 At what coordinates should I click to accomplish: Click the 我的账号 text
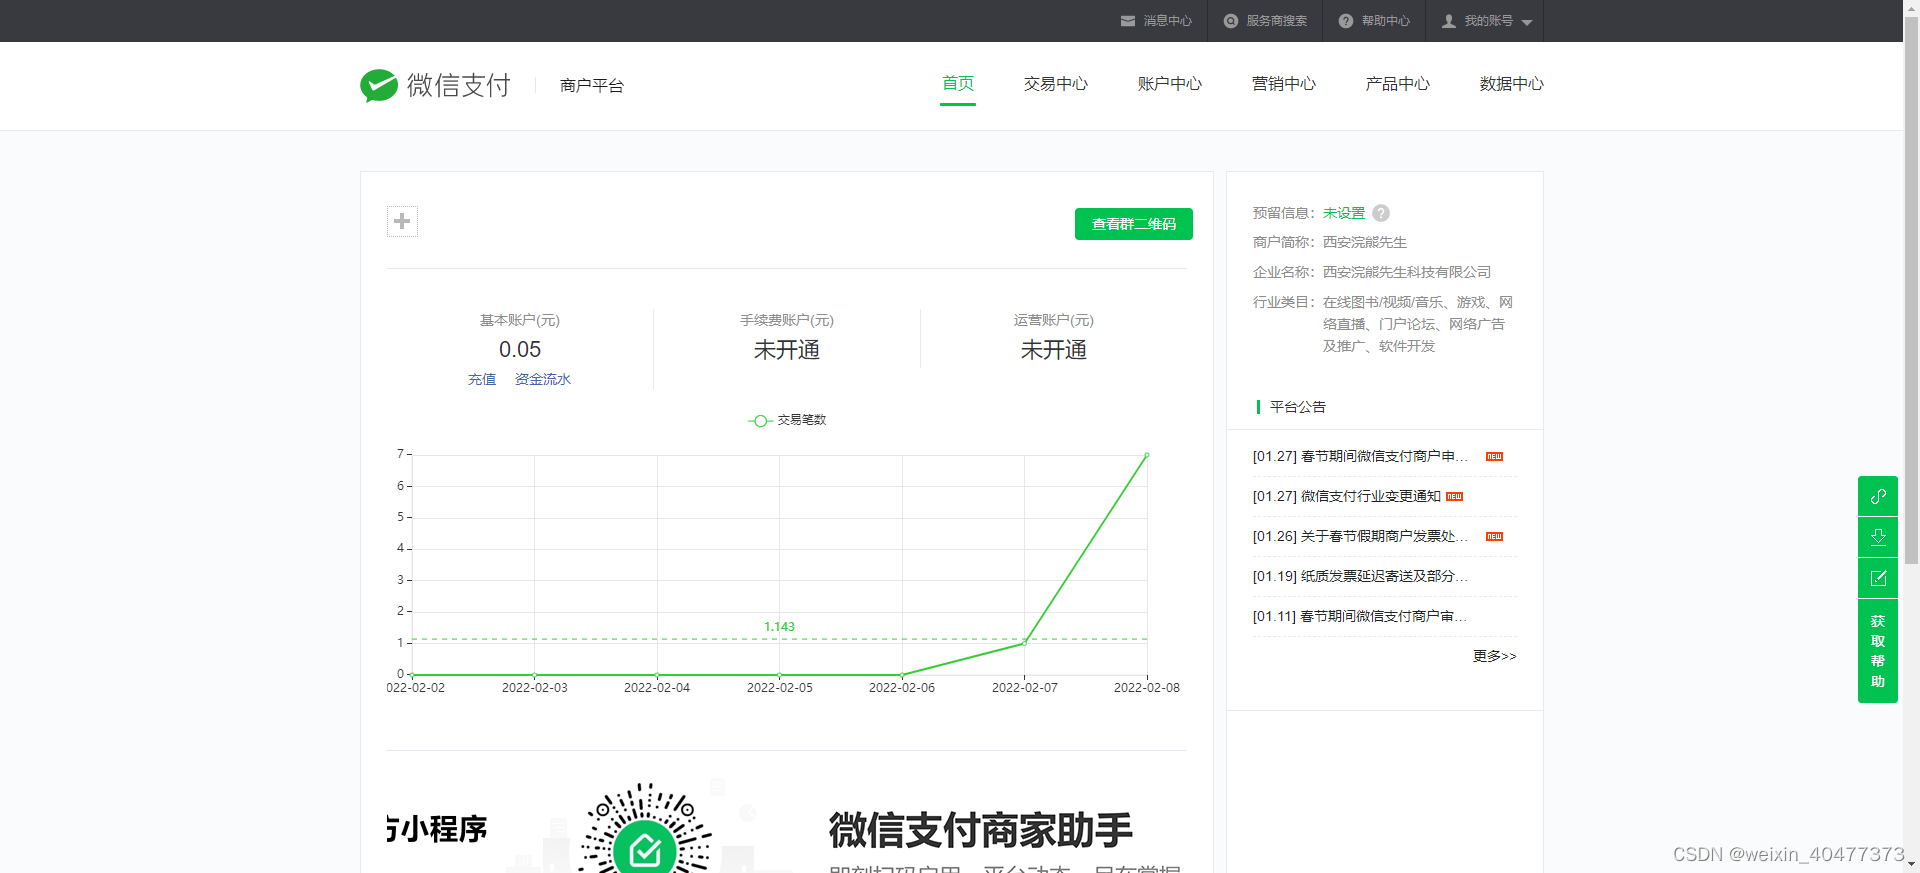click(1489, 21)
